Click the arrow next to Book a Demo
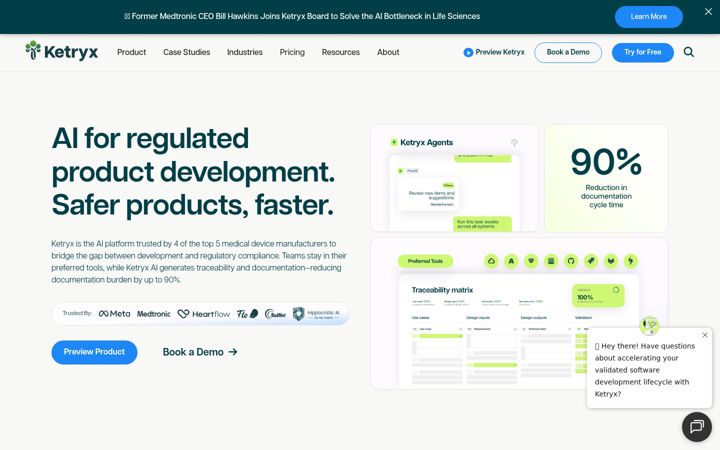Image resolution: width=720 pixels, height=450 pixels. tap(233, 352)
